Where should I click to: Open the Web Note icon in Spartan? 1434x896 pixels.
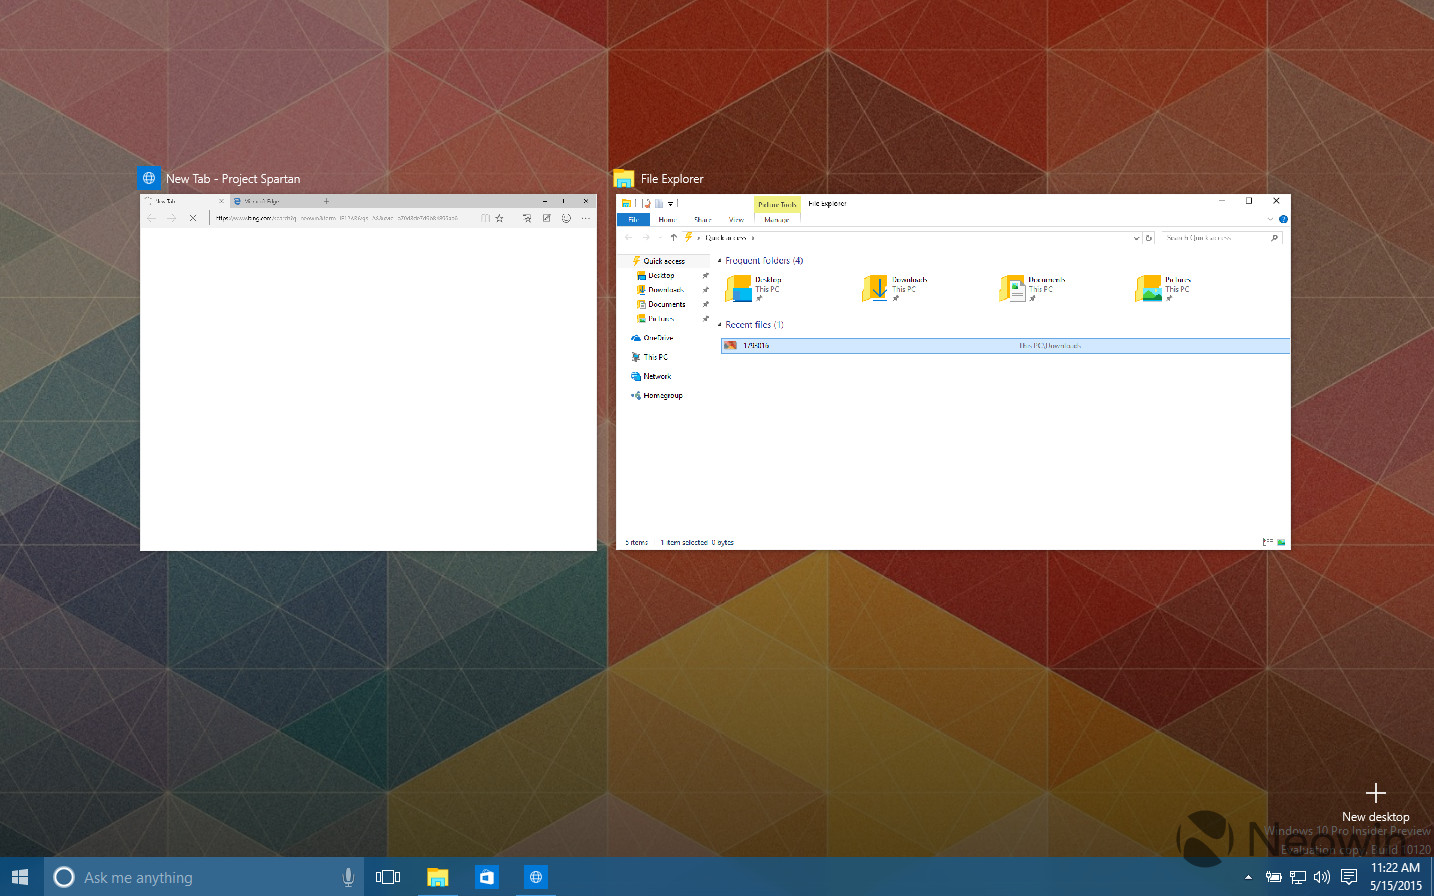(547, 218)
